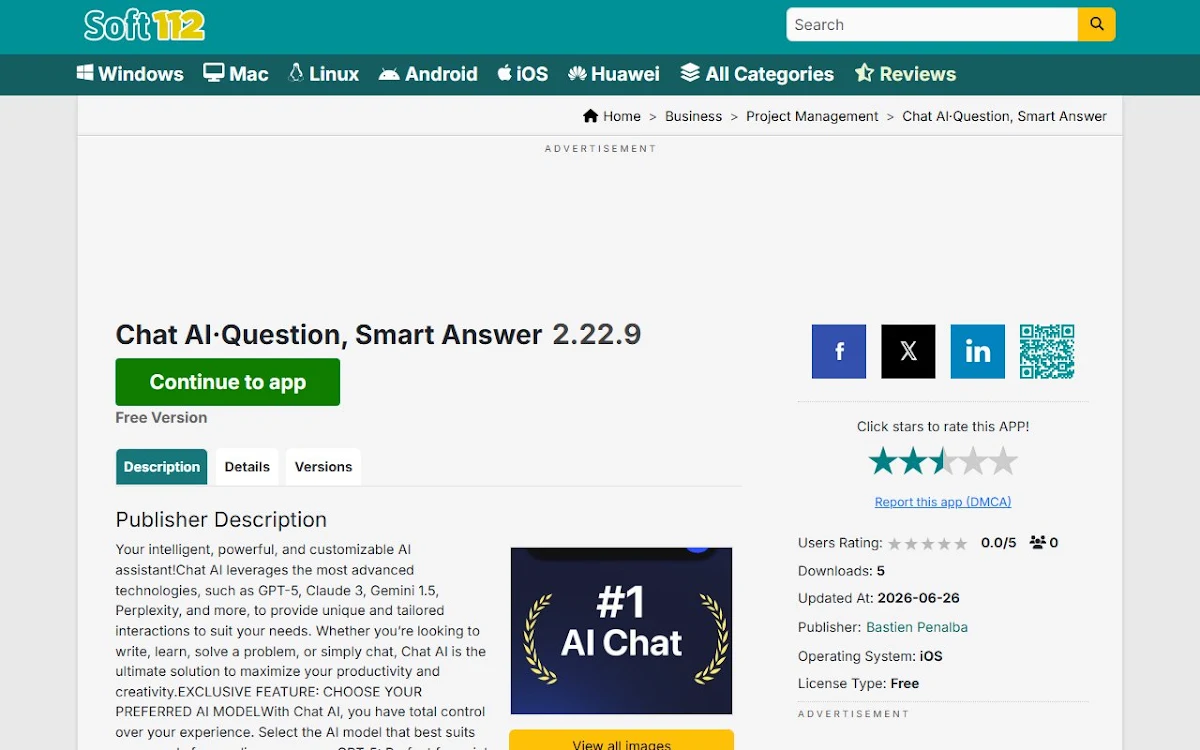Click the Publisher Description heading
This screenshot has height=750, width=1200.
point(221,520)
